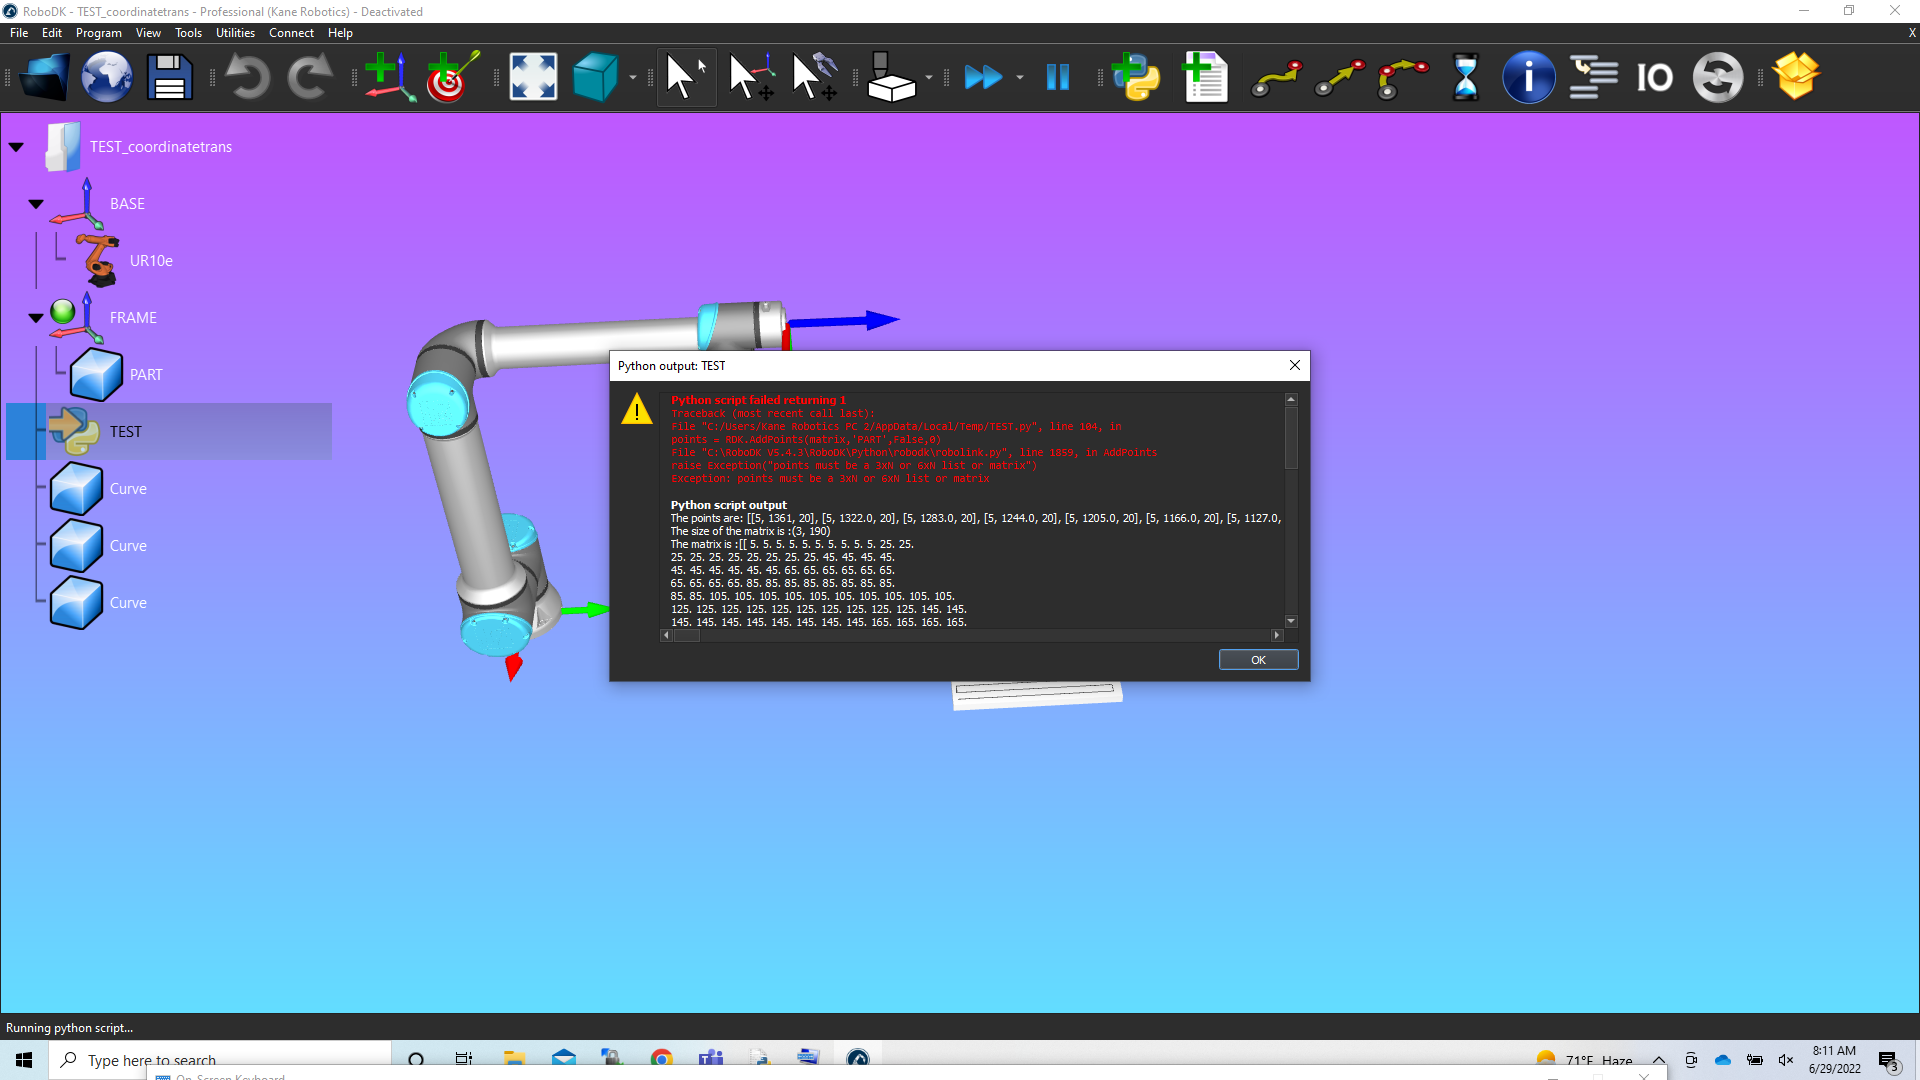Viewport: 1920px width, 1080px height.
Task: Click the Pause simulation button
Action: click(x=1057, y=77)
